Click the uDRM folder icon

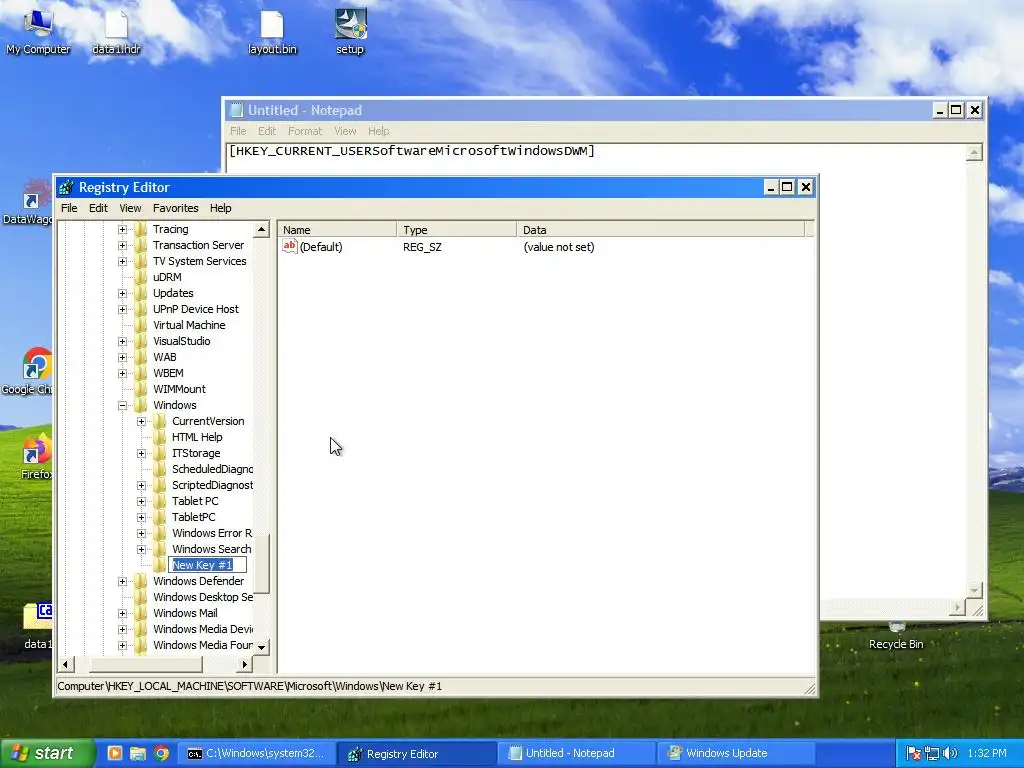[x=141, y=277]
